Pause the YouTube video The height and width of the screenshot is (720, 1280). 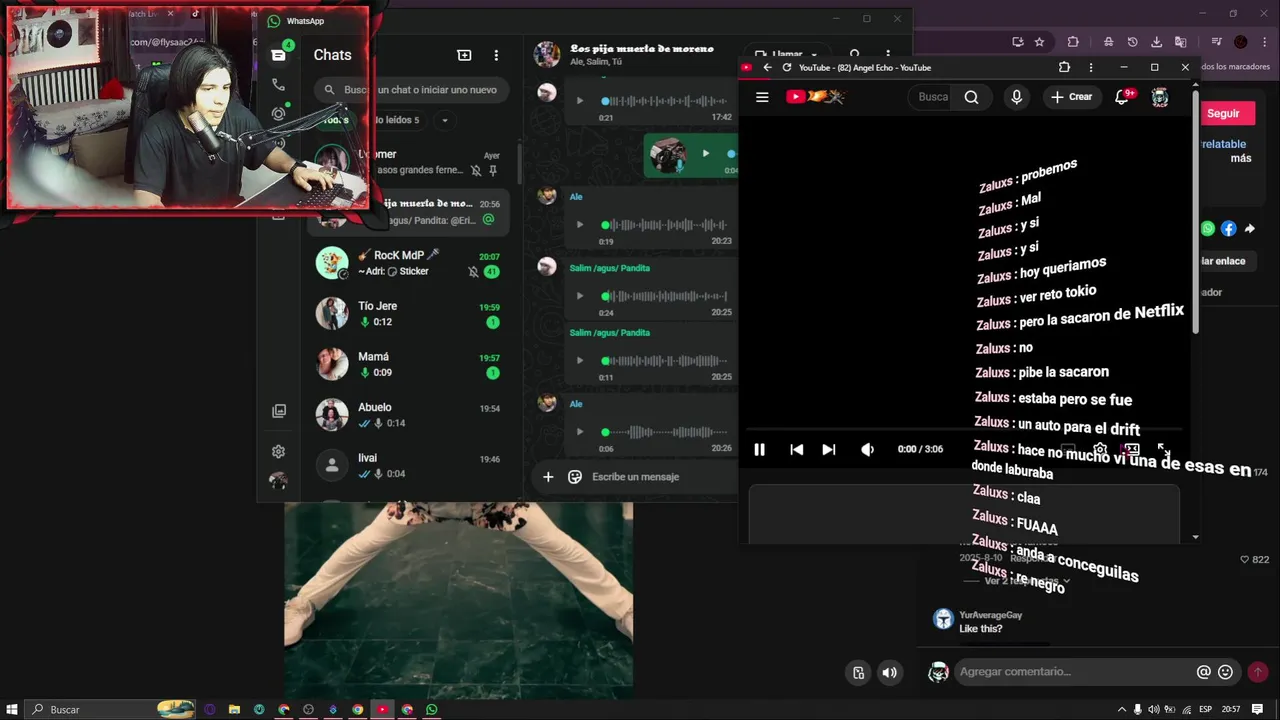(759, 450)
